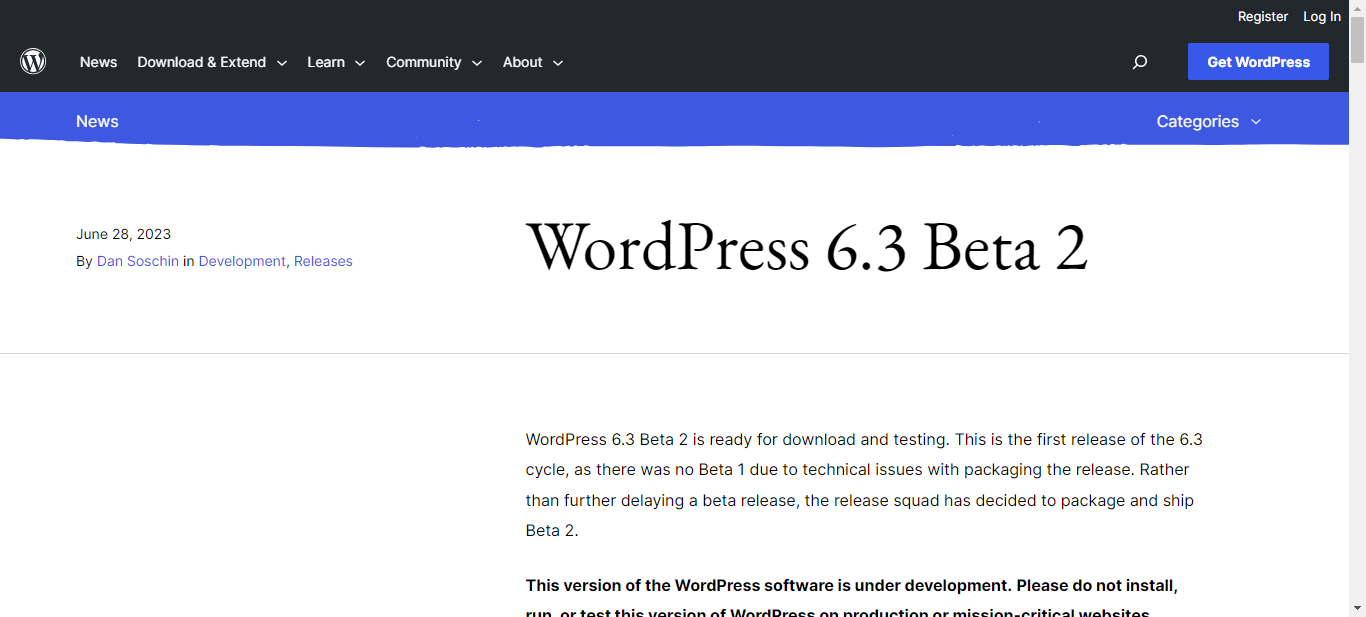Click the vertical scrollbar thumb
Screen dimensions: 1366x617
(1357, 40)
